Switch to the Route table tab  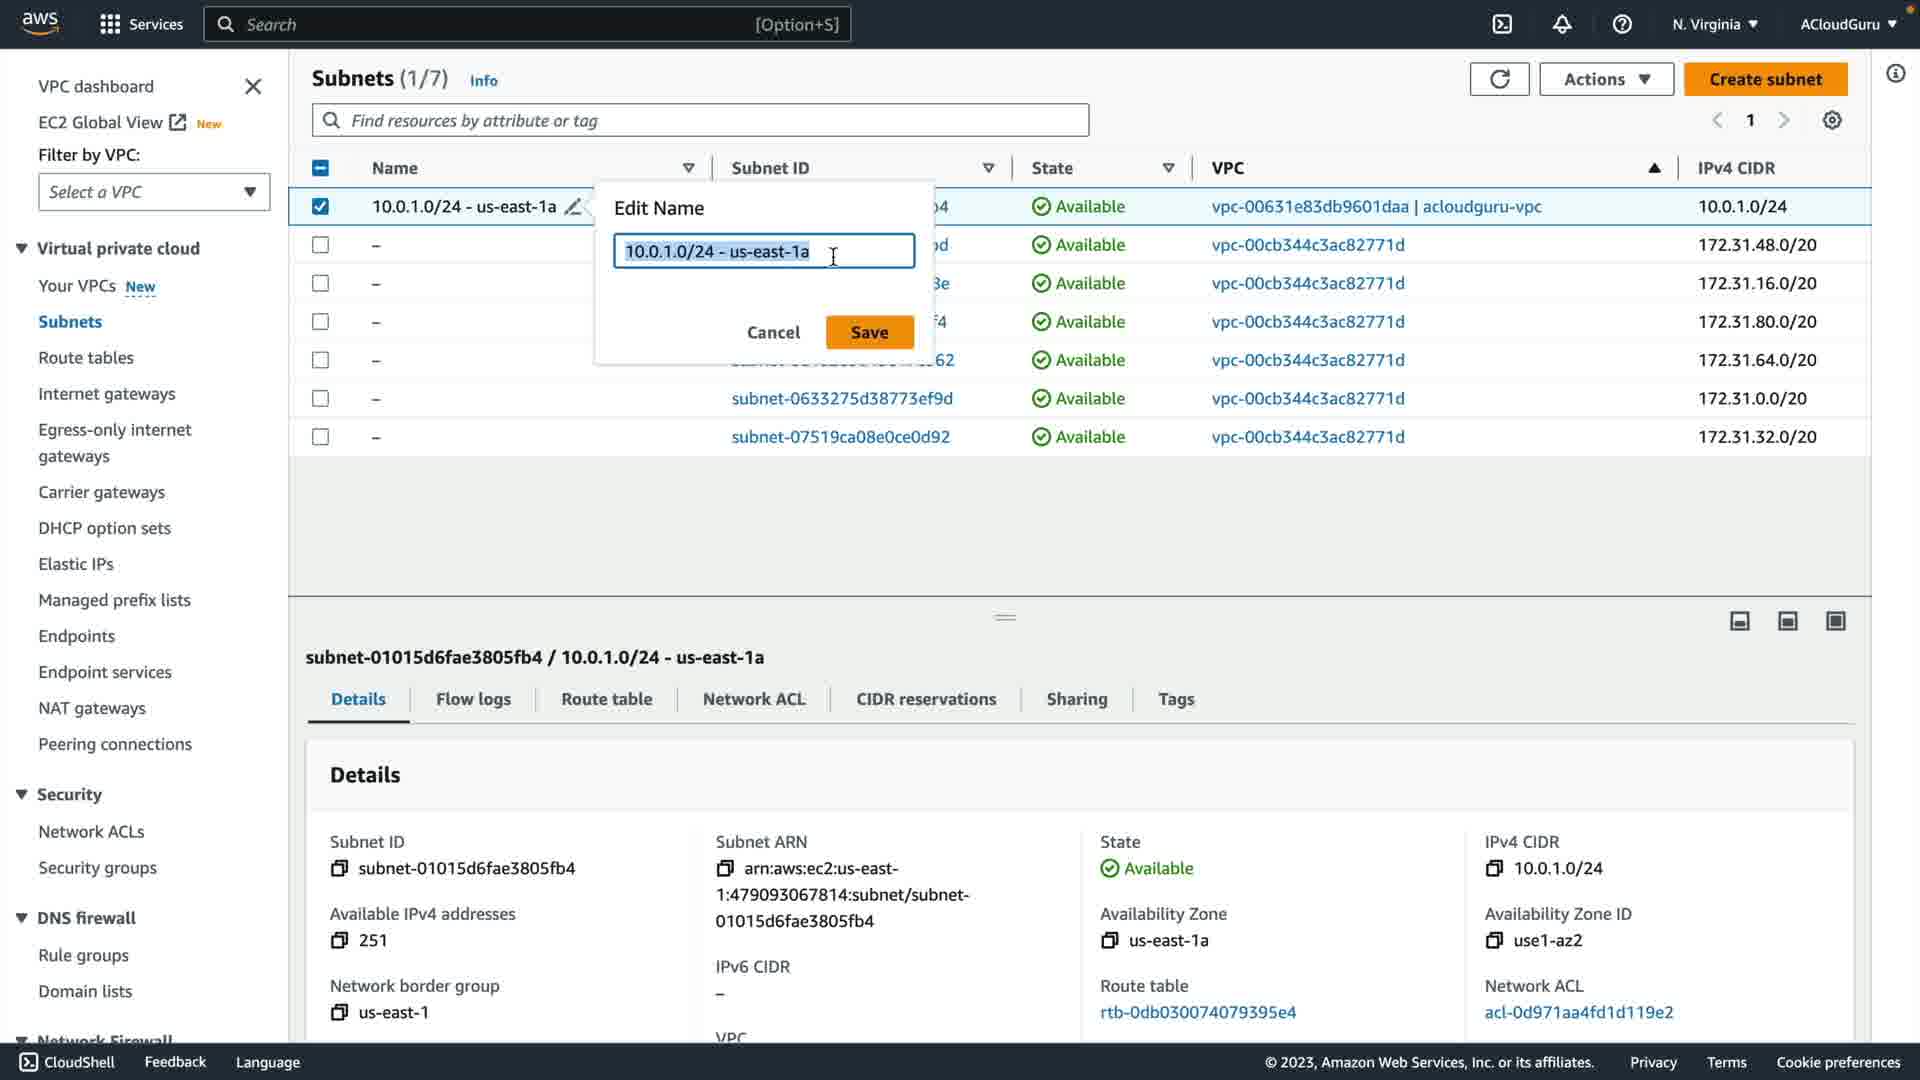pos(606,699)
